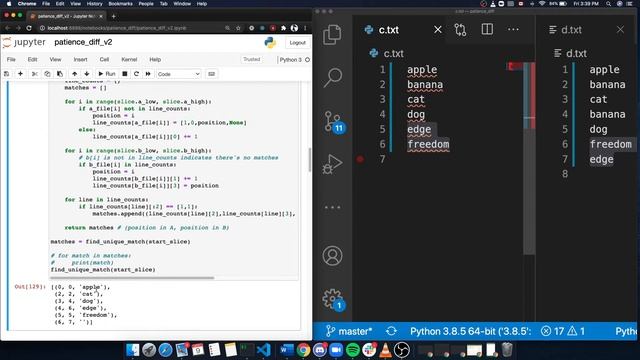This screenshot has width=640, height=360.
Task: Toggle the Trusted notebook indicator
Action: (x=251, y=60)
